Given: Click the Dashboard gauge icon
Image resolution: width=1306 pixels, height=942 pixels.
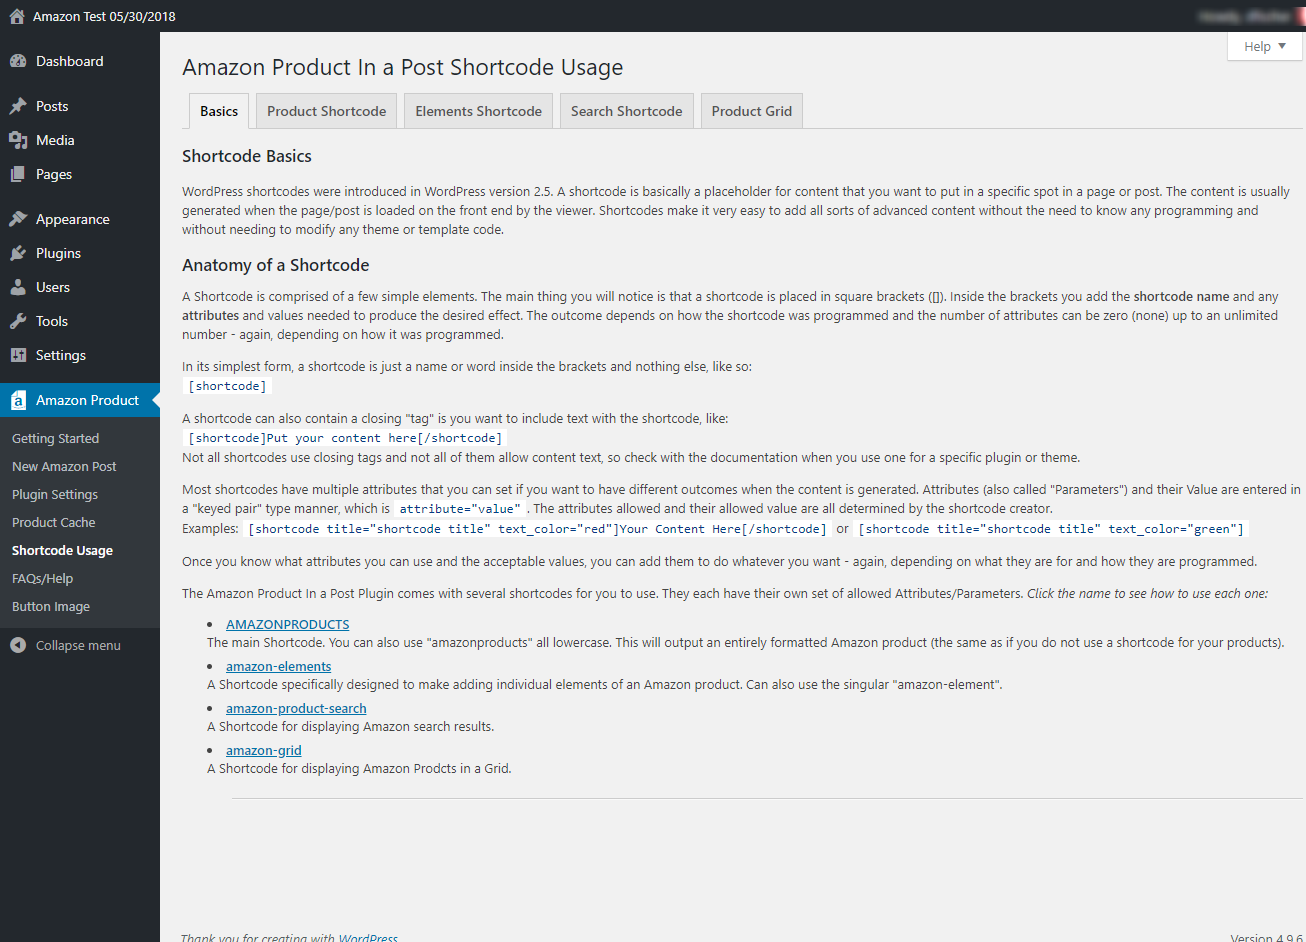Looking at the screenshot, I should [x=18, y=61].
